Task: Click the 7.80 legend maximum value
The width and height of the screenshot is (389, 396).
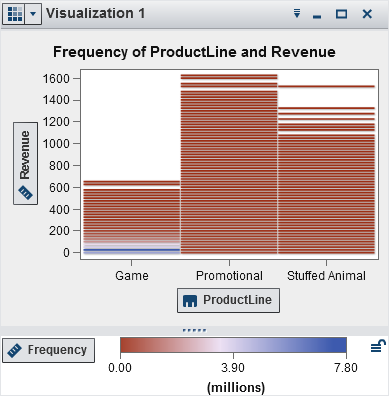Action: (x=346, y=368)
